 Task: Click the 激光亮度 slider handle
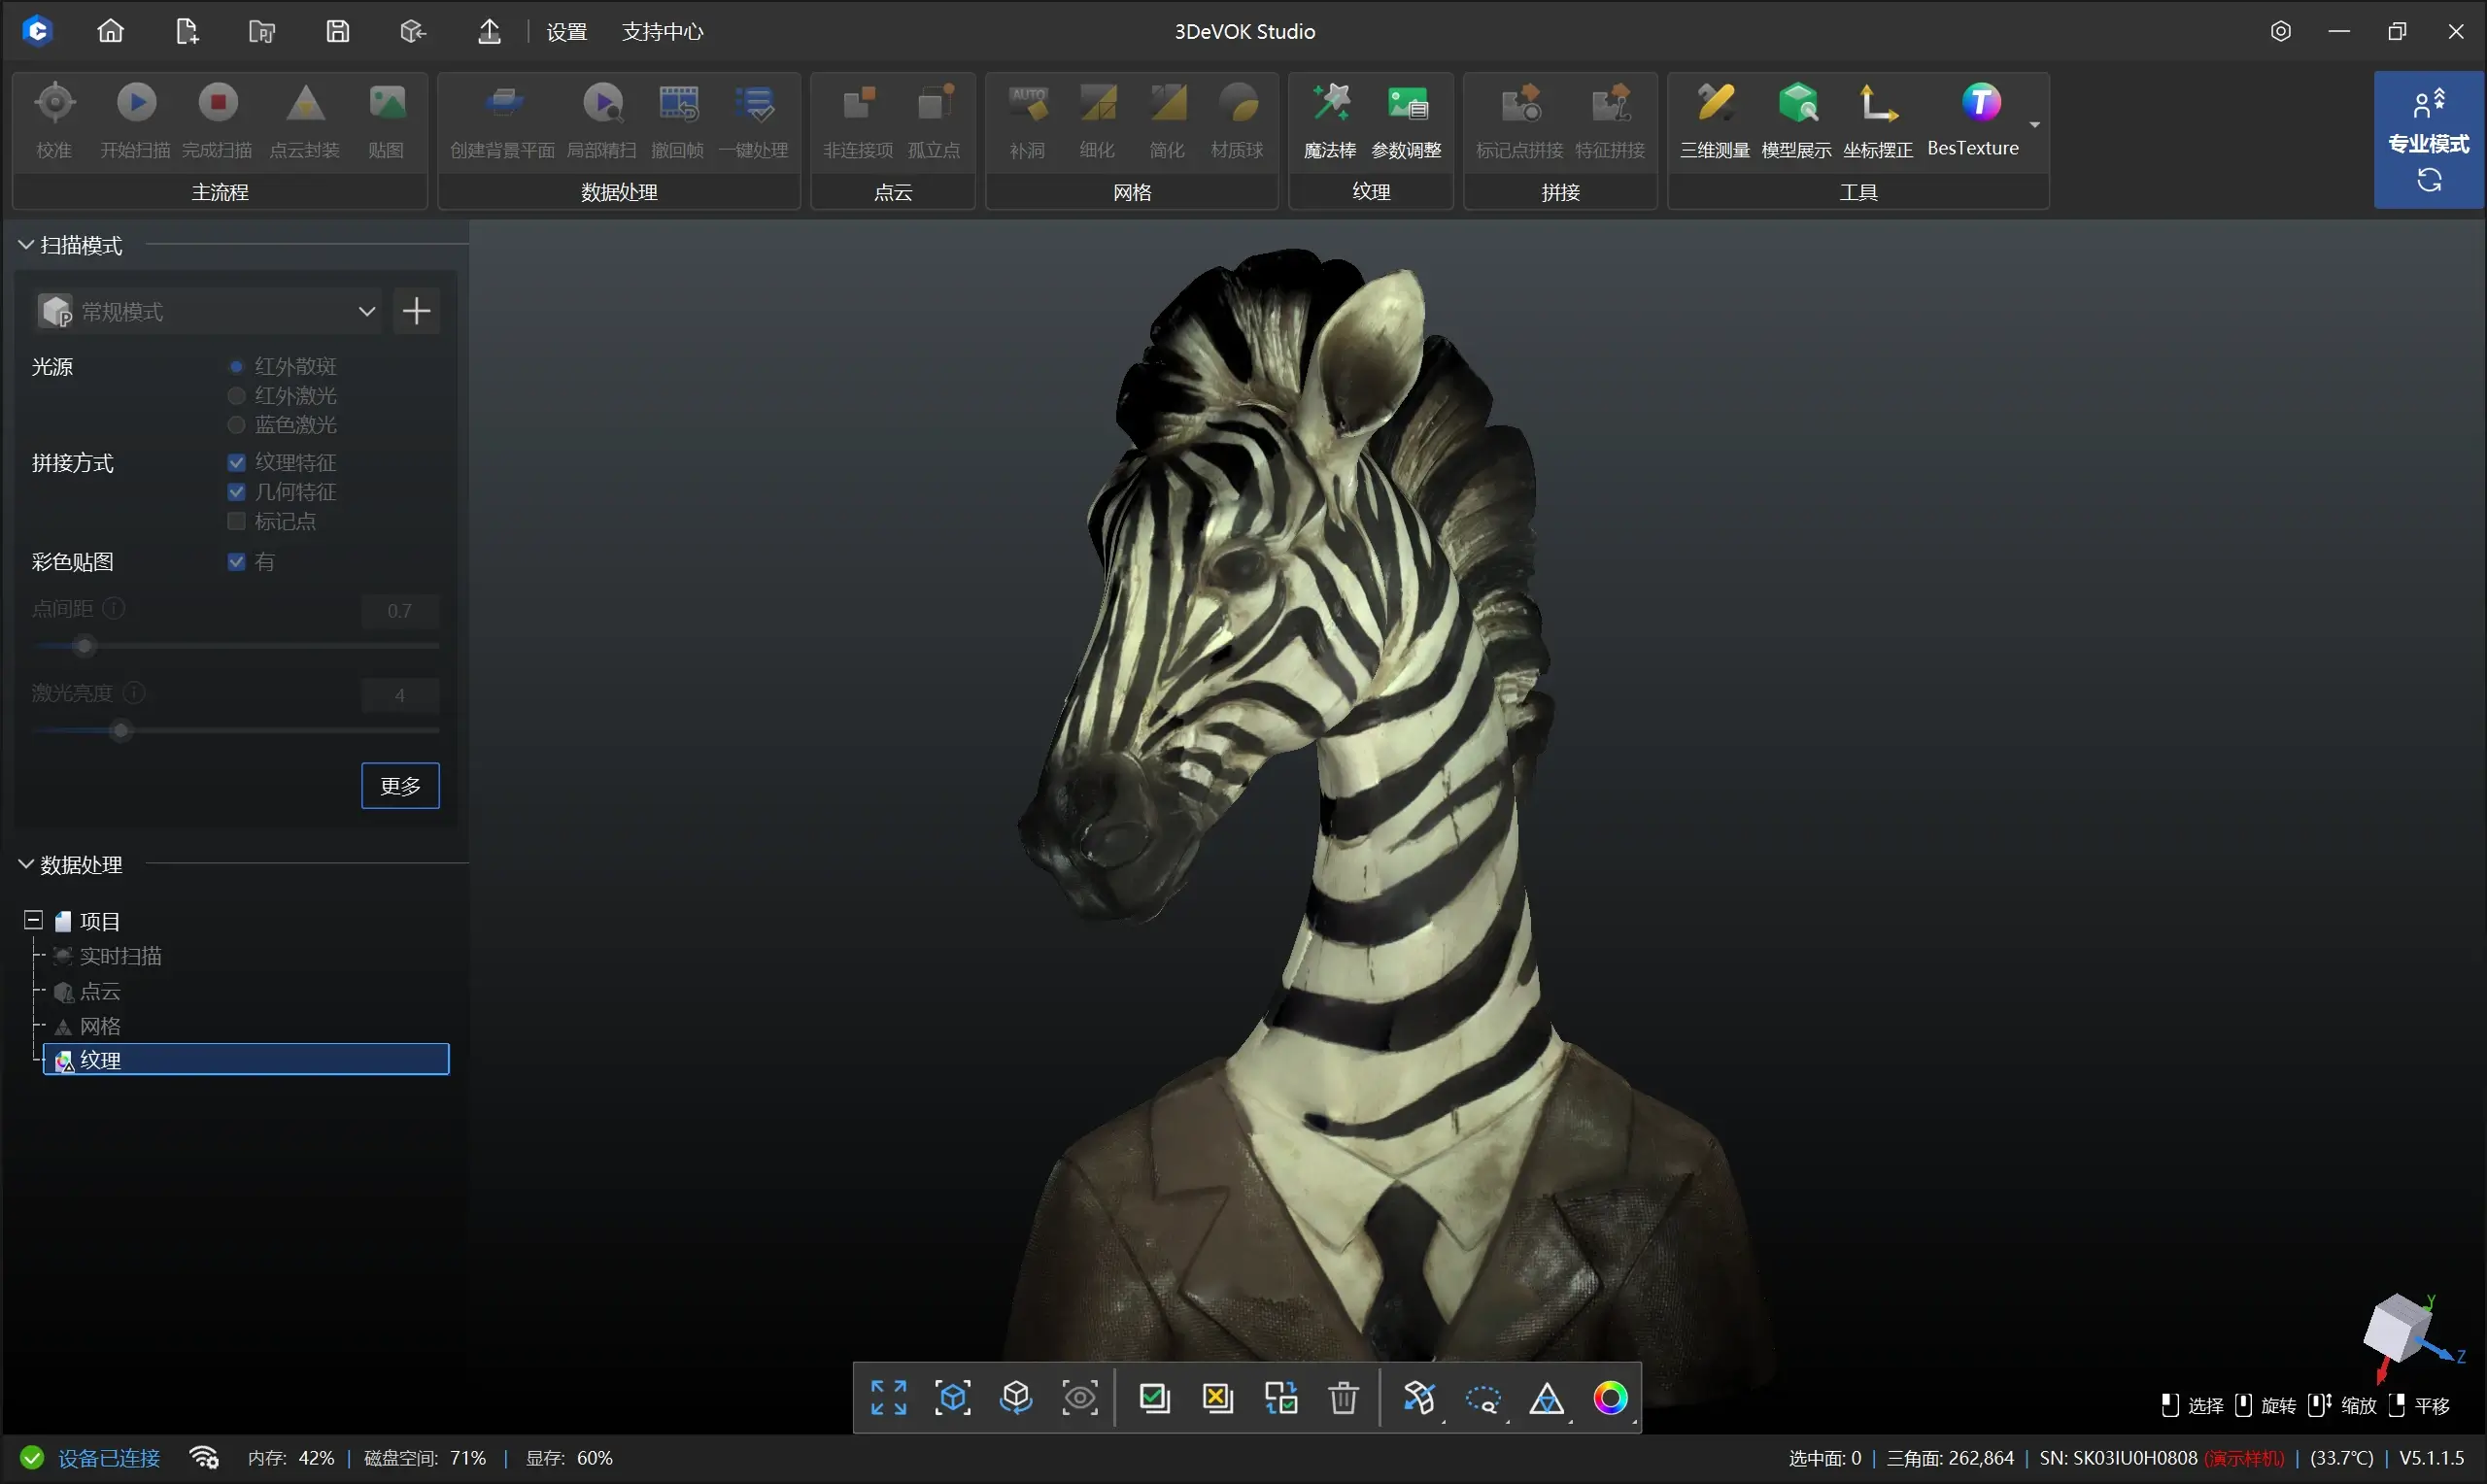click(121, 732)
